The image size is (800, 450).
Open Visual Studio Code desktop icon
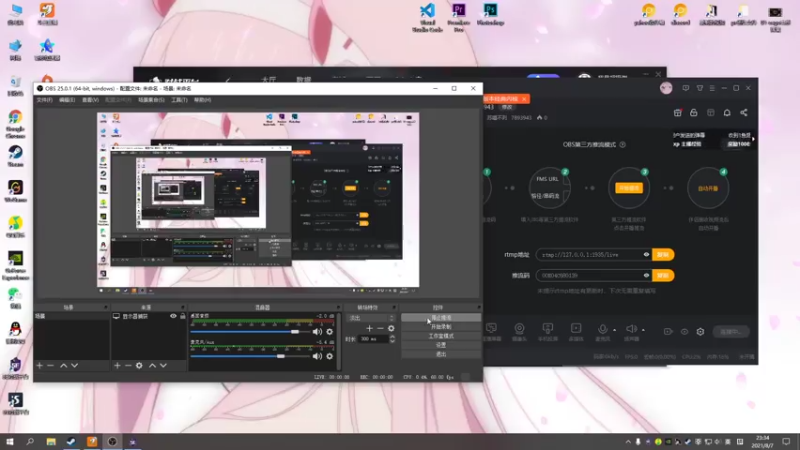pyautogui.click(x=428, y=17)
